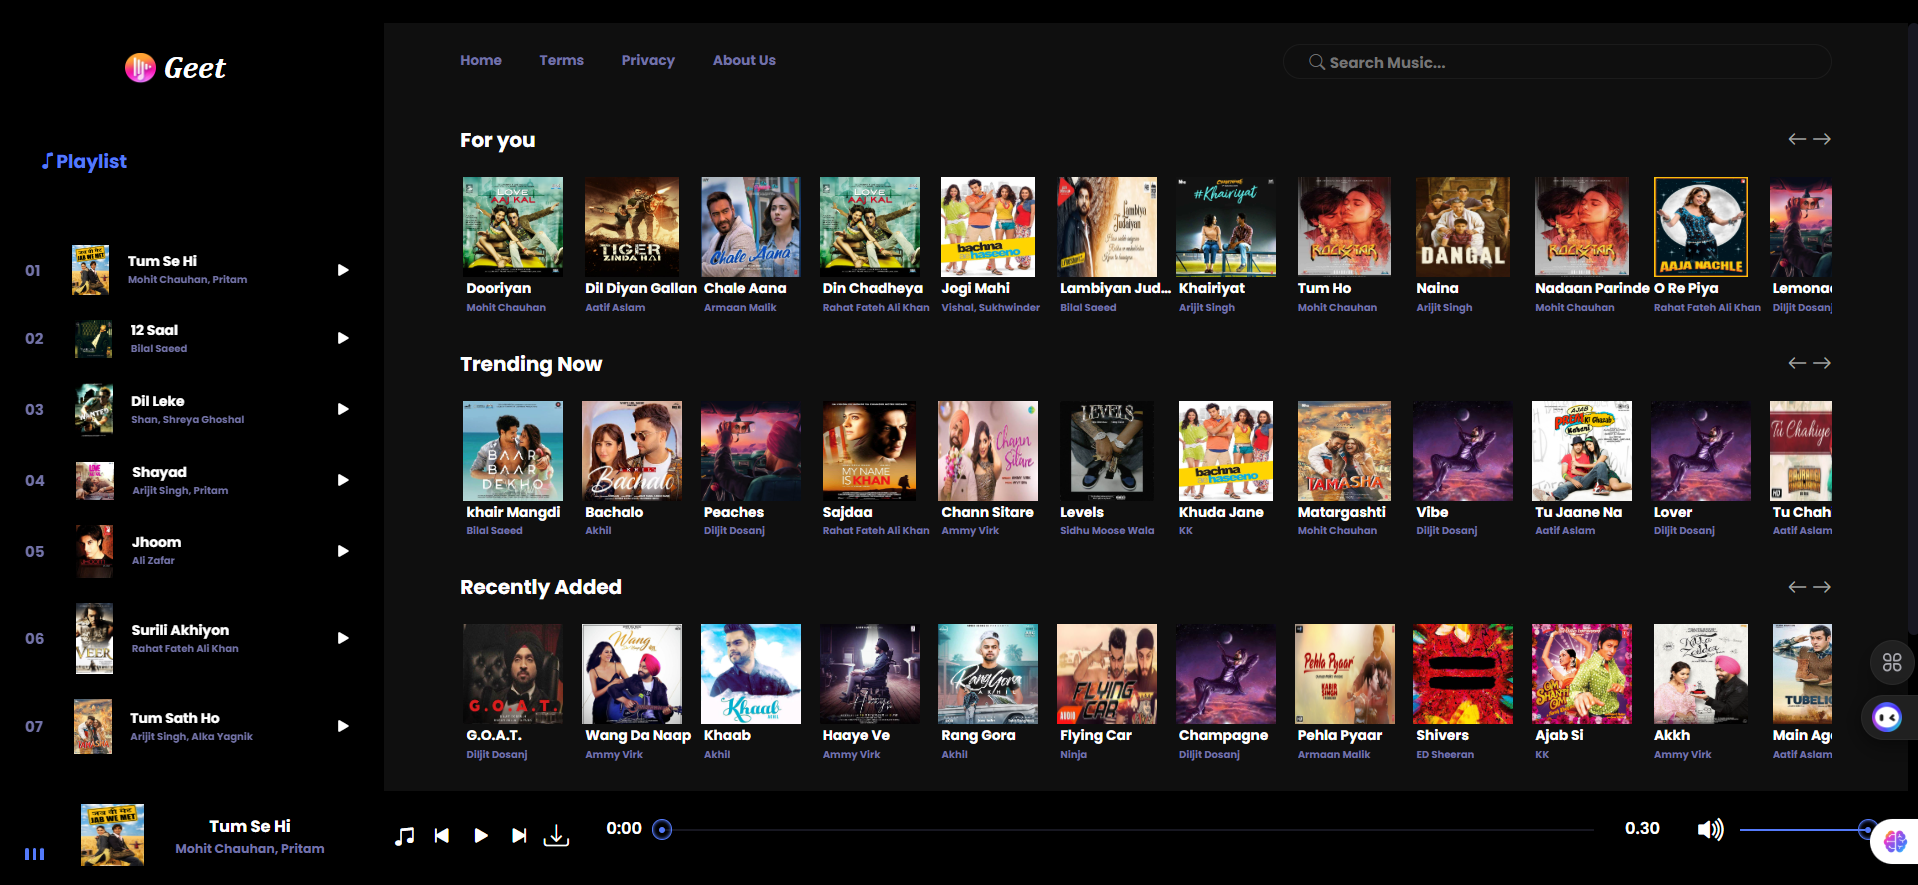Click the music note icon in player bar

pyautogui.click(x=404, y=836)
